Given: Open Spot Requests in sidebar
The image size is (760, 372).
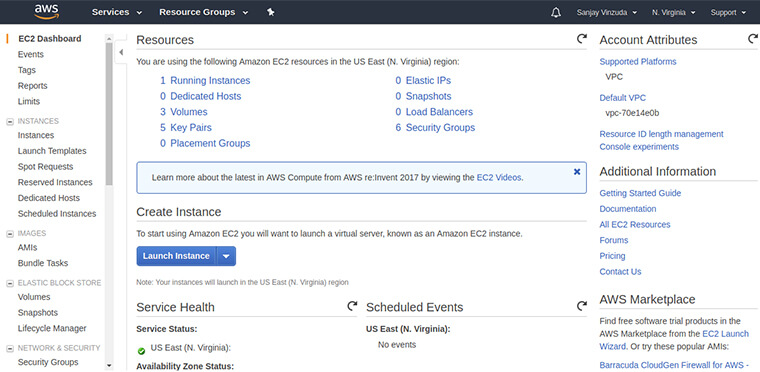Looking at the screenshot, I should pyautogui.click(x=46, y=166).
